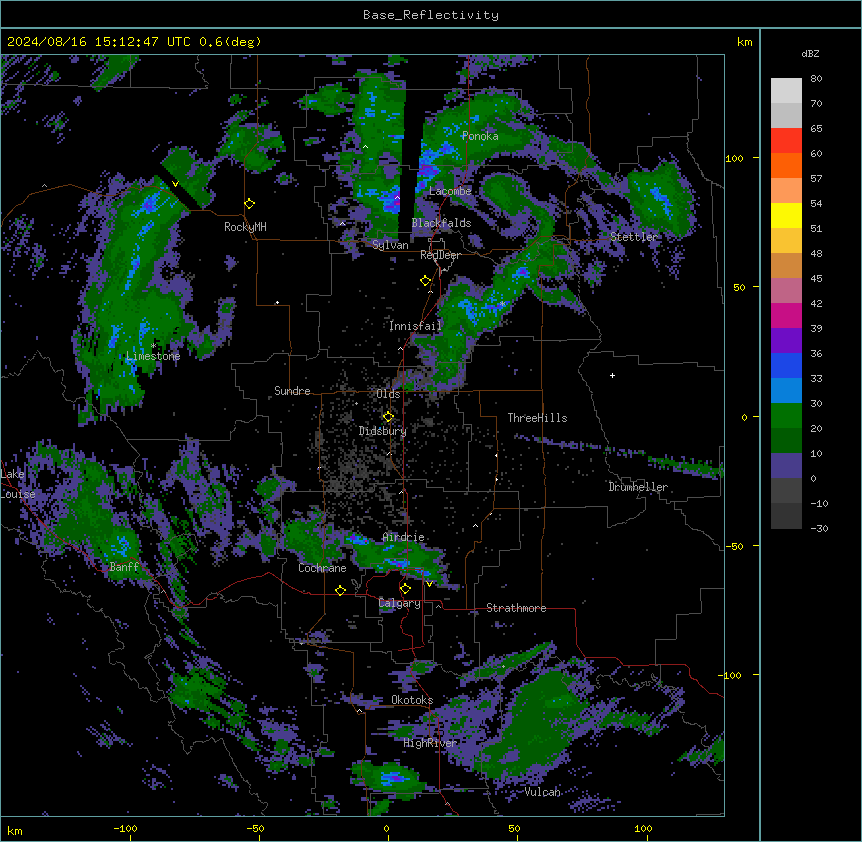Click the bright green swatch between 30 and 20
Image resolution: width=862 pixels, height=842 pixels.
point(786,416)
